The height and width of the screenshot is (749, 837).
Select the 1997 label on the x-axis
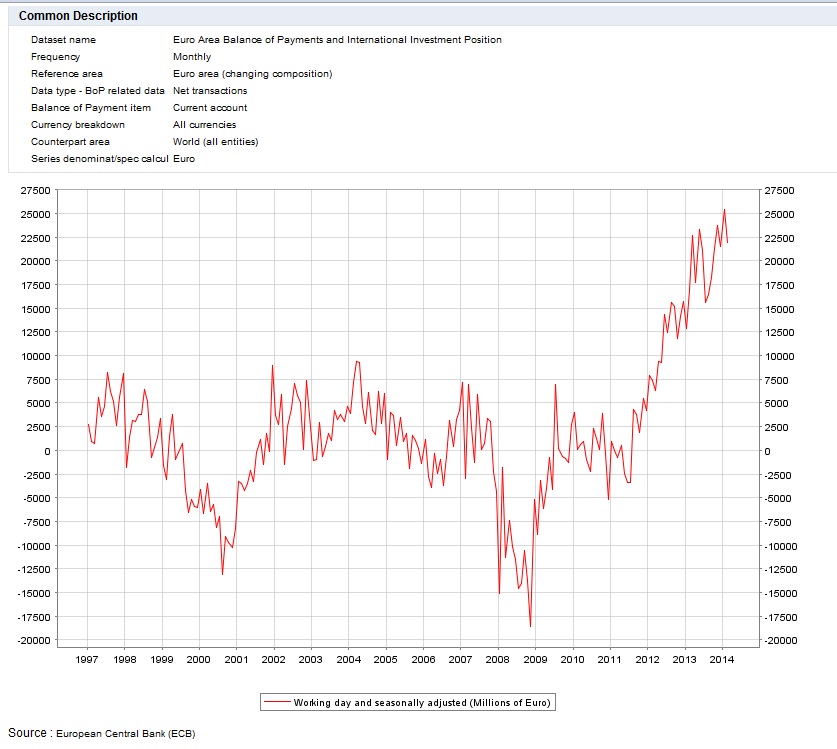(x=86, y=660)
